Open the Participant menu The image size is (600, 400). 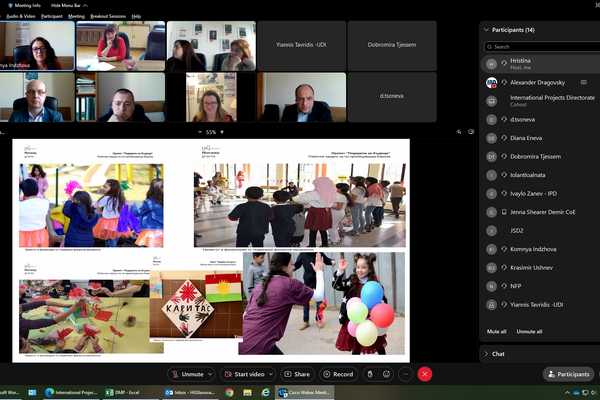click(51, 16)
